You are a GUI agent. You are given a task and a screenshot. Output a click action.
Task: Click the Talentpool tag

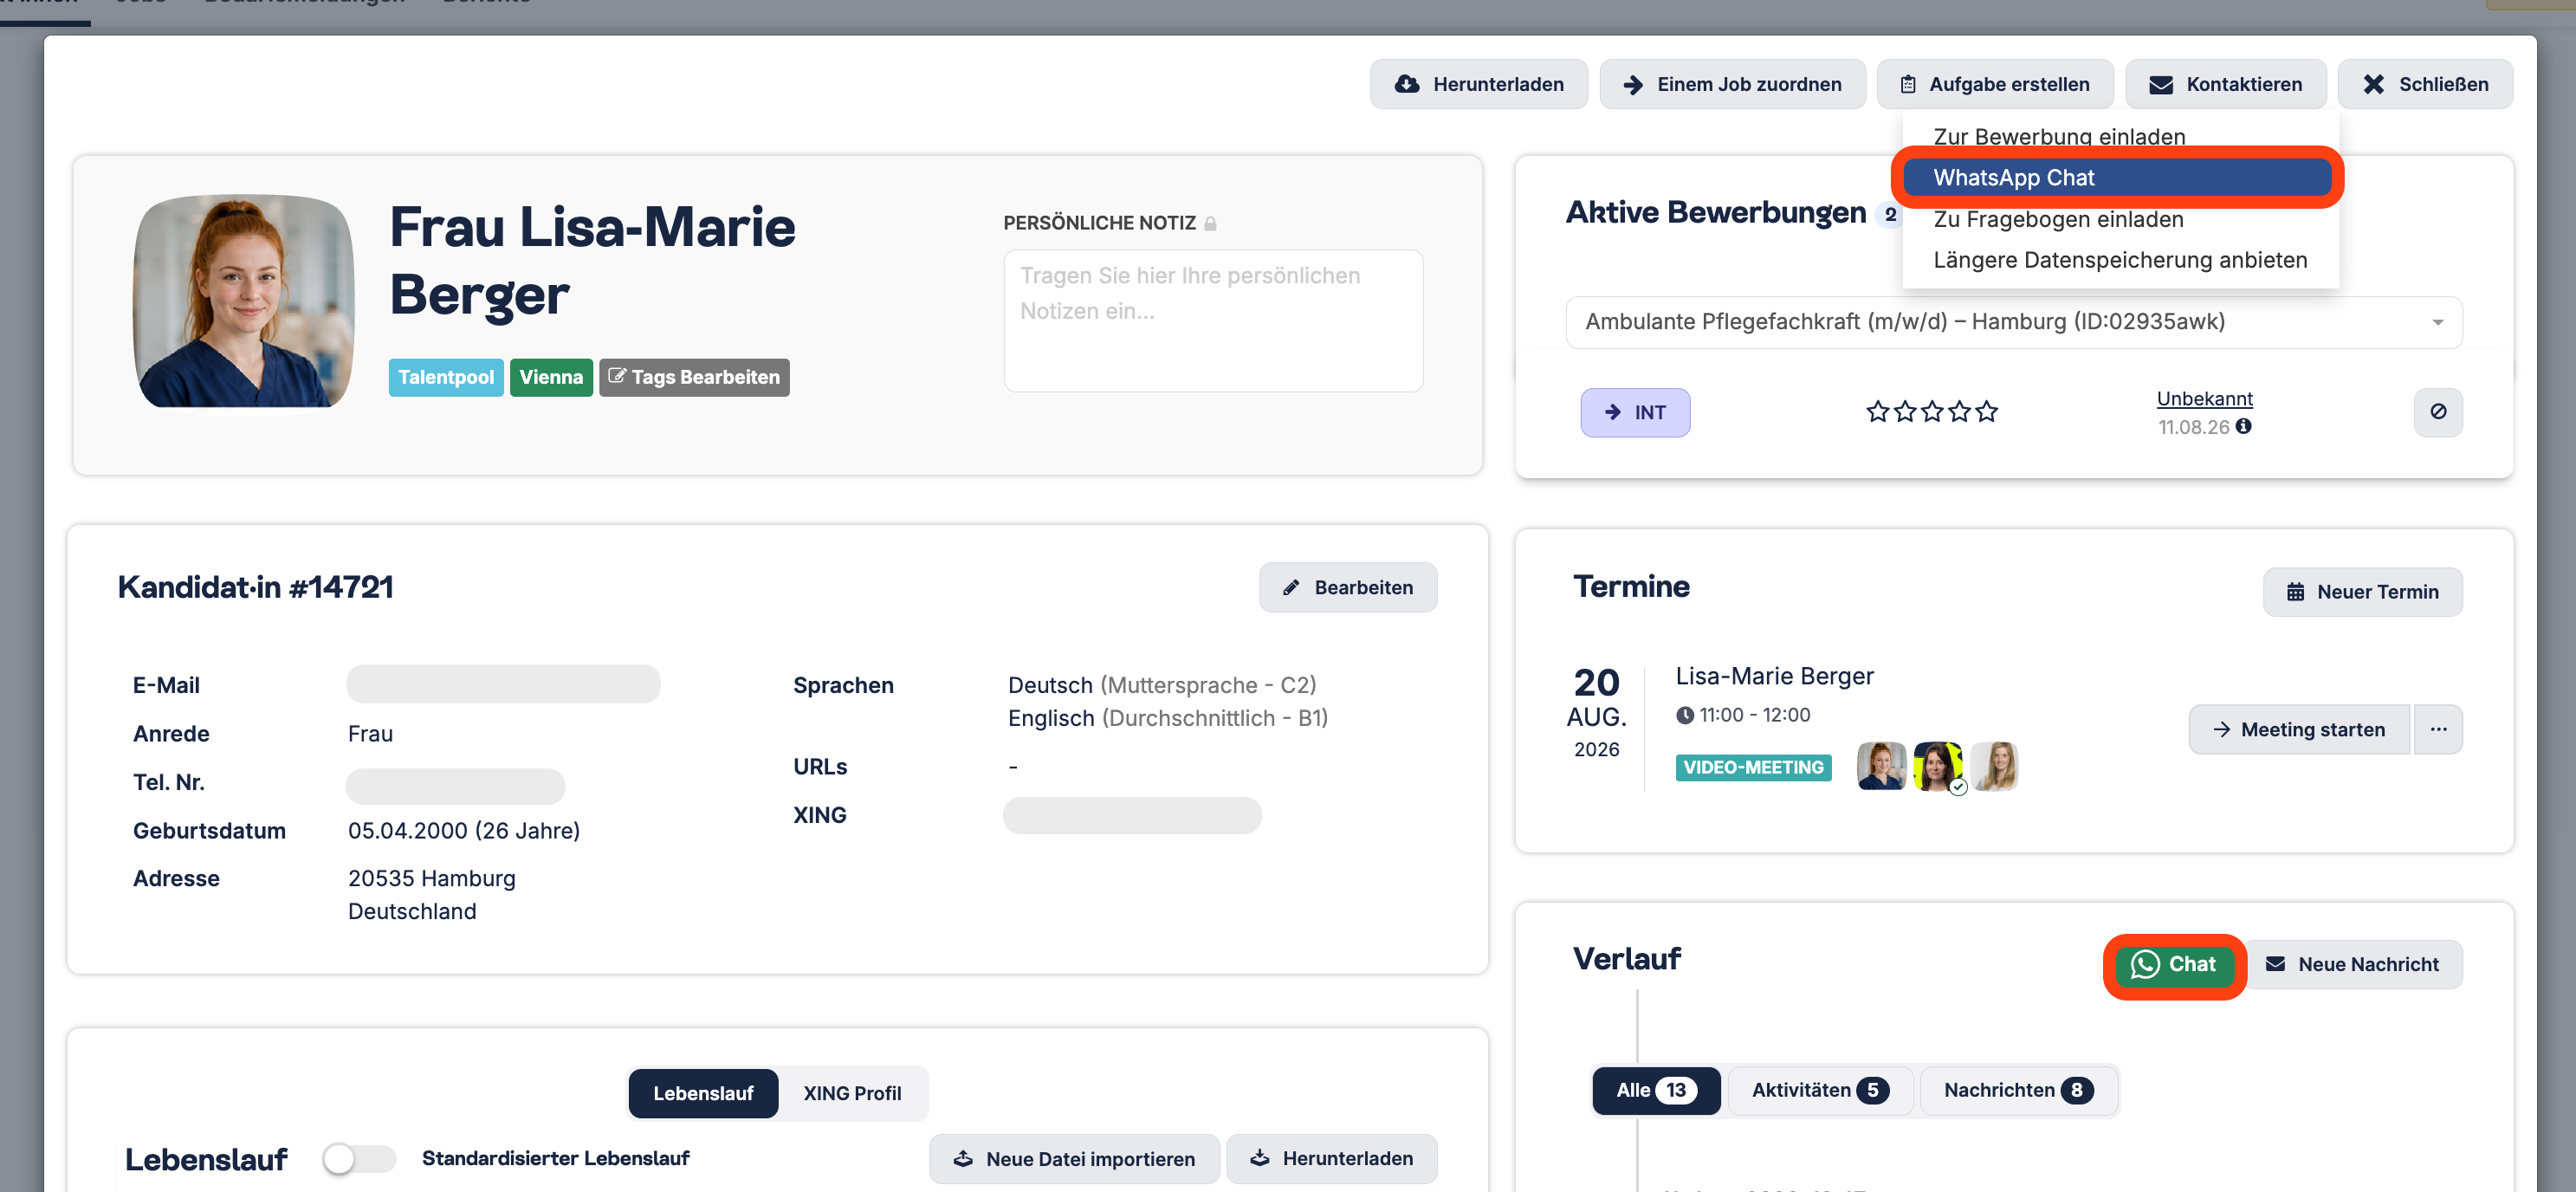(446, 377)
